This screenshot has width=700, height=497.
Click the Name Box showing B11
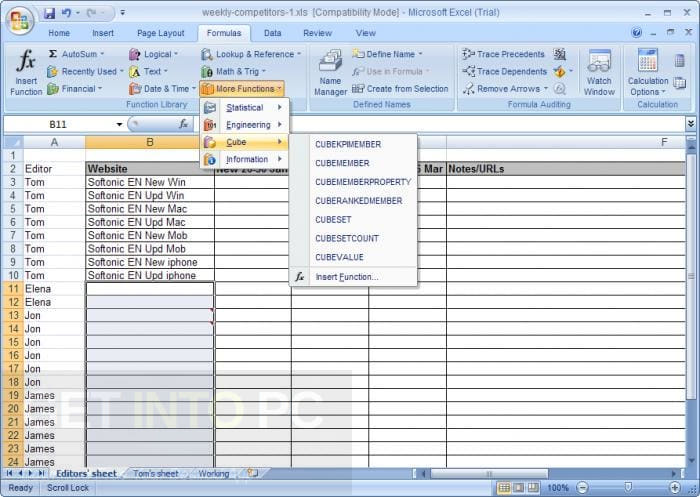pos(58,125)
